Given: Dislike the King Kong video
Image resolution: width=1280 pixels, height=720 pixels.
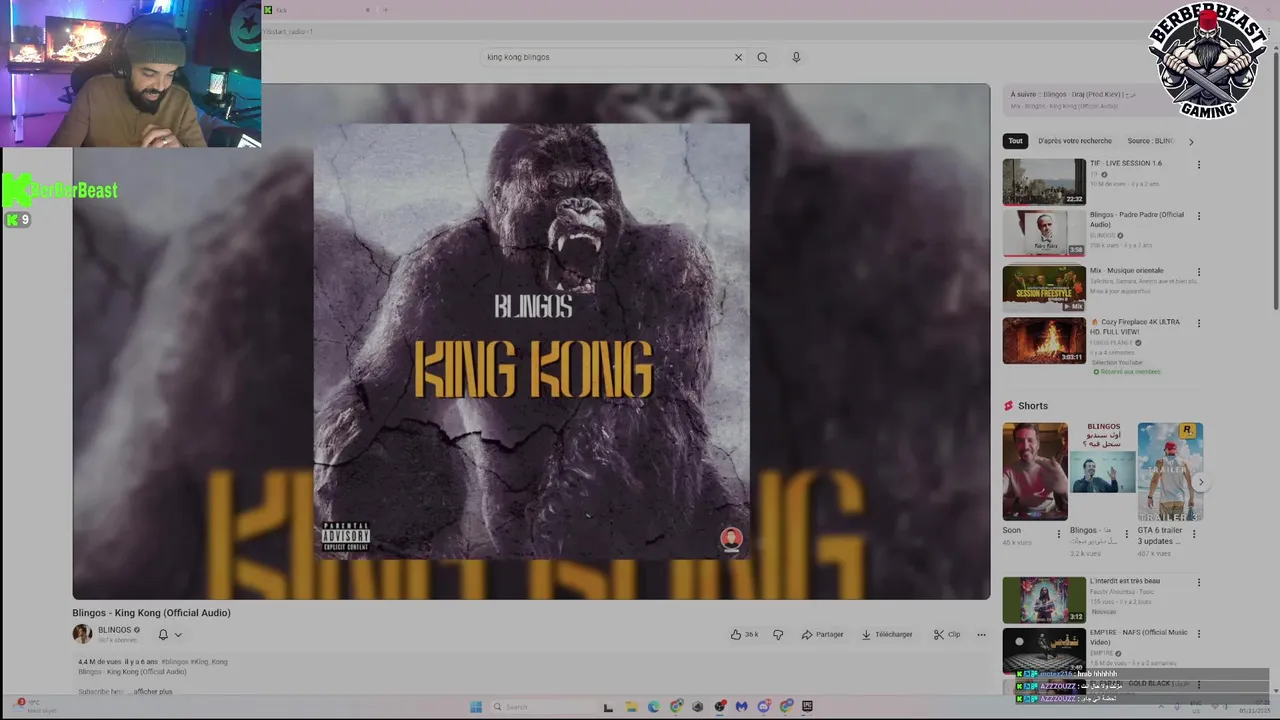Looking at the screenshot, I should [778, 634].
